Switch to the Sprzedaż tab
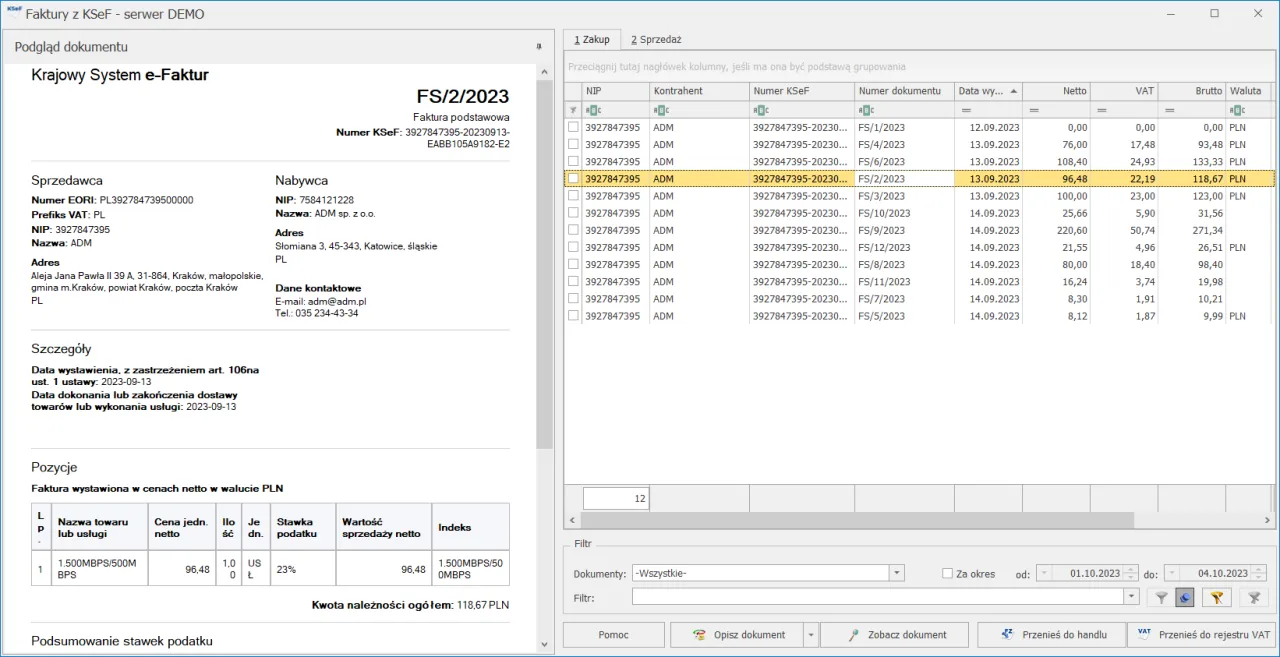Image resolution: width=1280 pixels, height=657 pixels. point(656,39)
